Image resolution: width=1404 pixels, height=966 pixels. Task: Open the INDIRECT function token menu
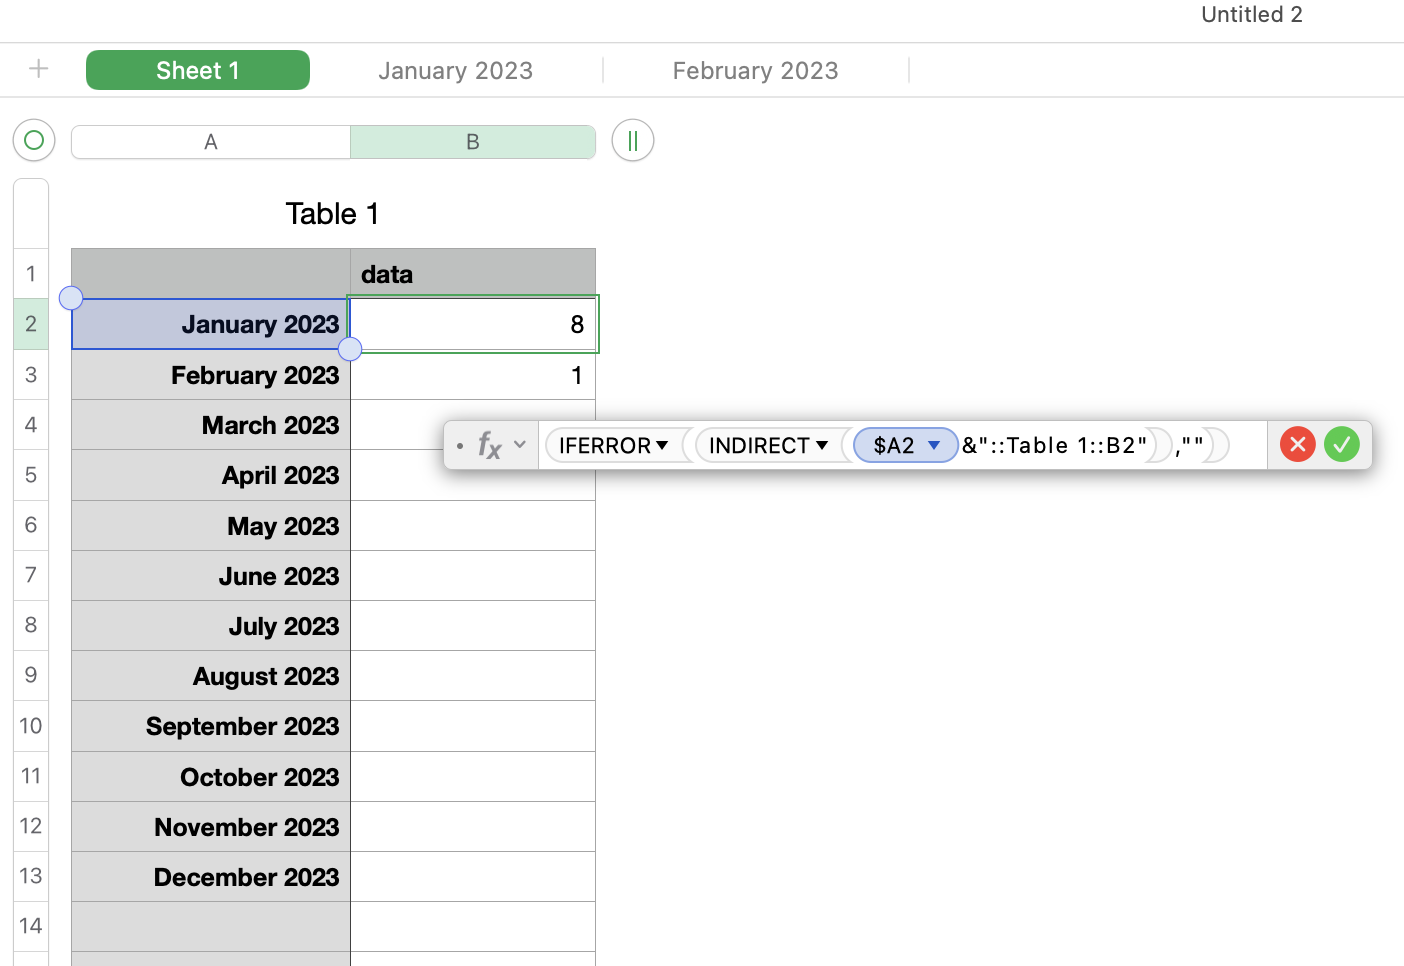(822, 445)
